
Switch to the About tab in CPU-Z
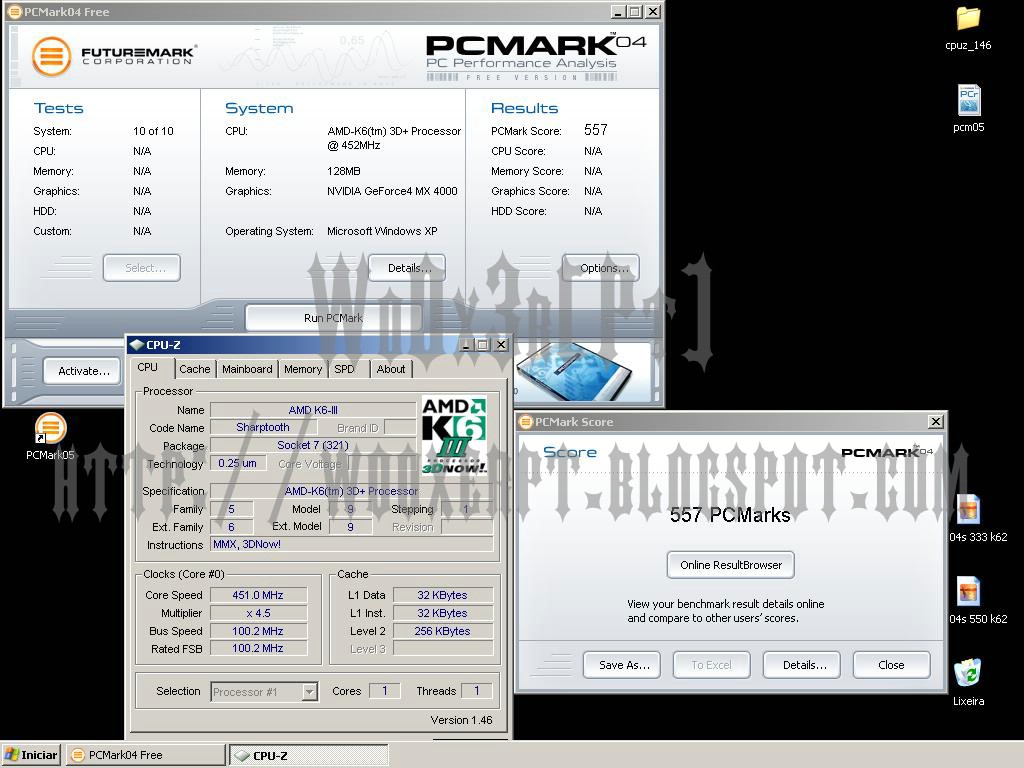coord(391,369)
